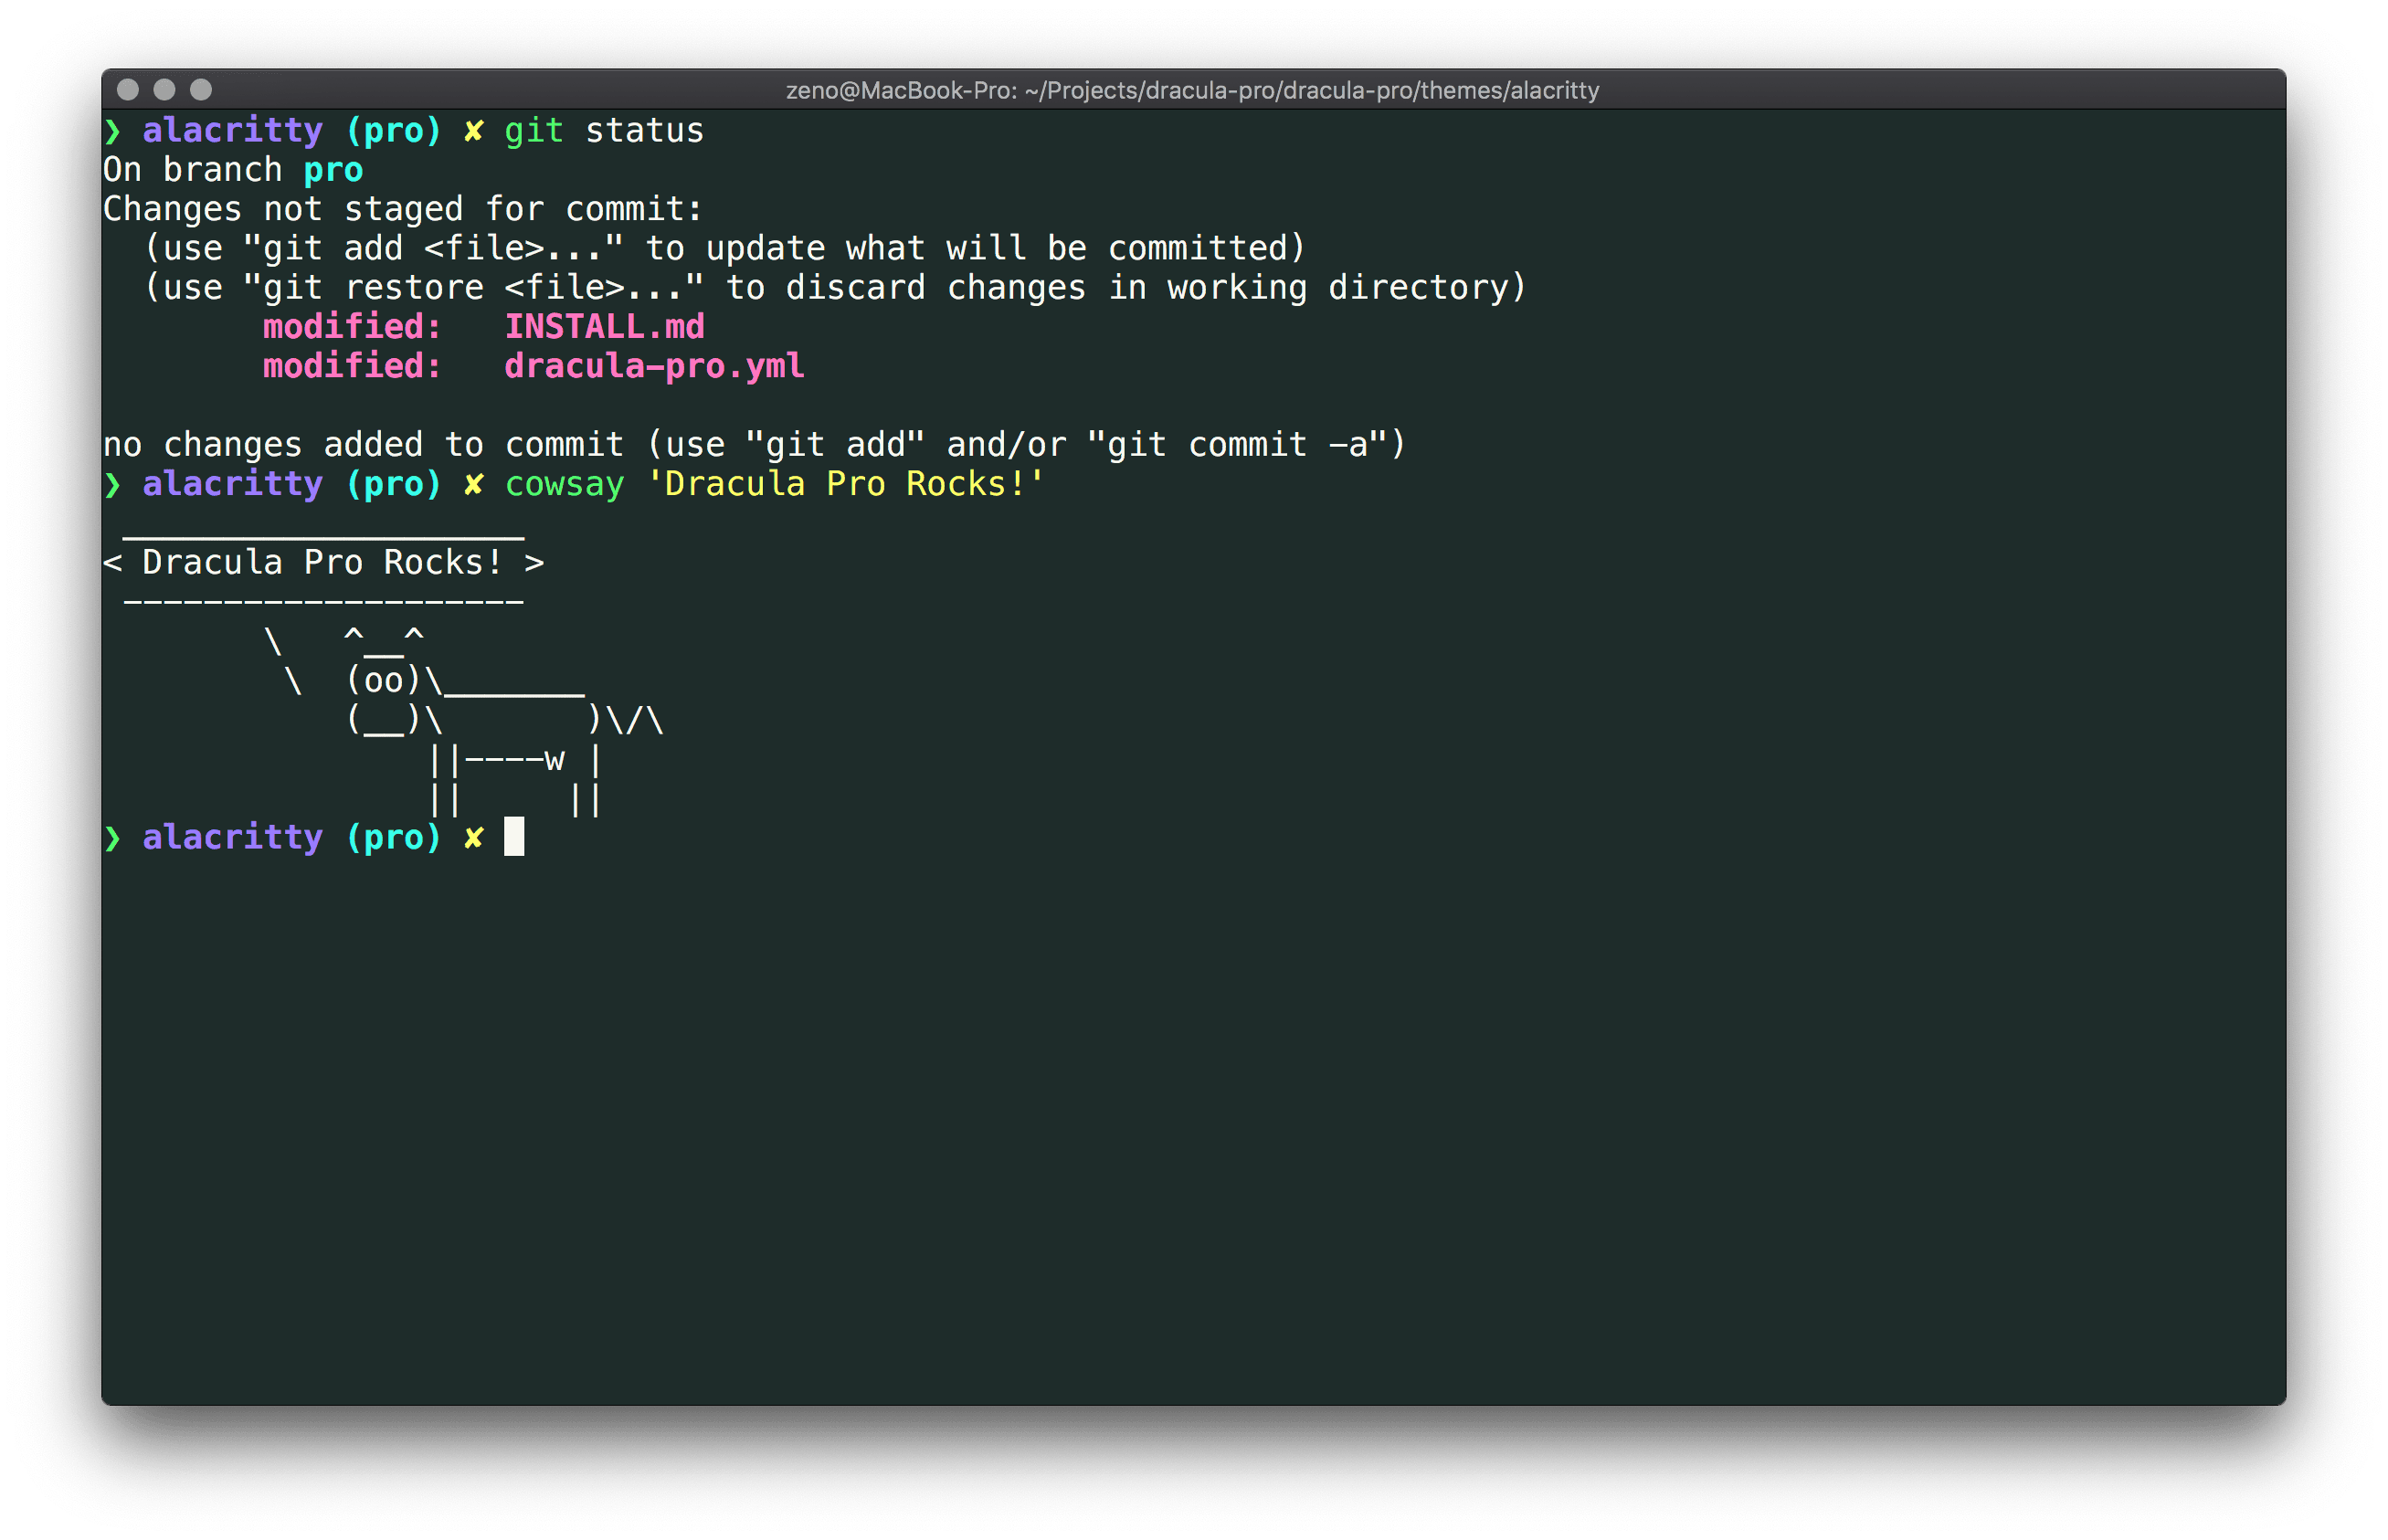Click the cyan pro branch name after 'On branch'
The height and width of the screenshot is (1540, 2388).
coord(332,169)
